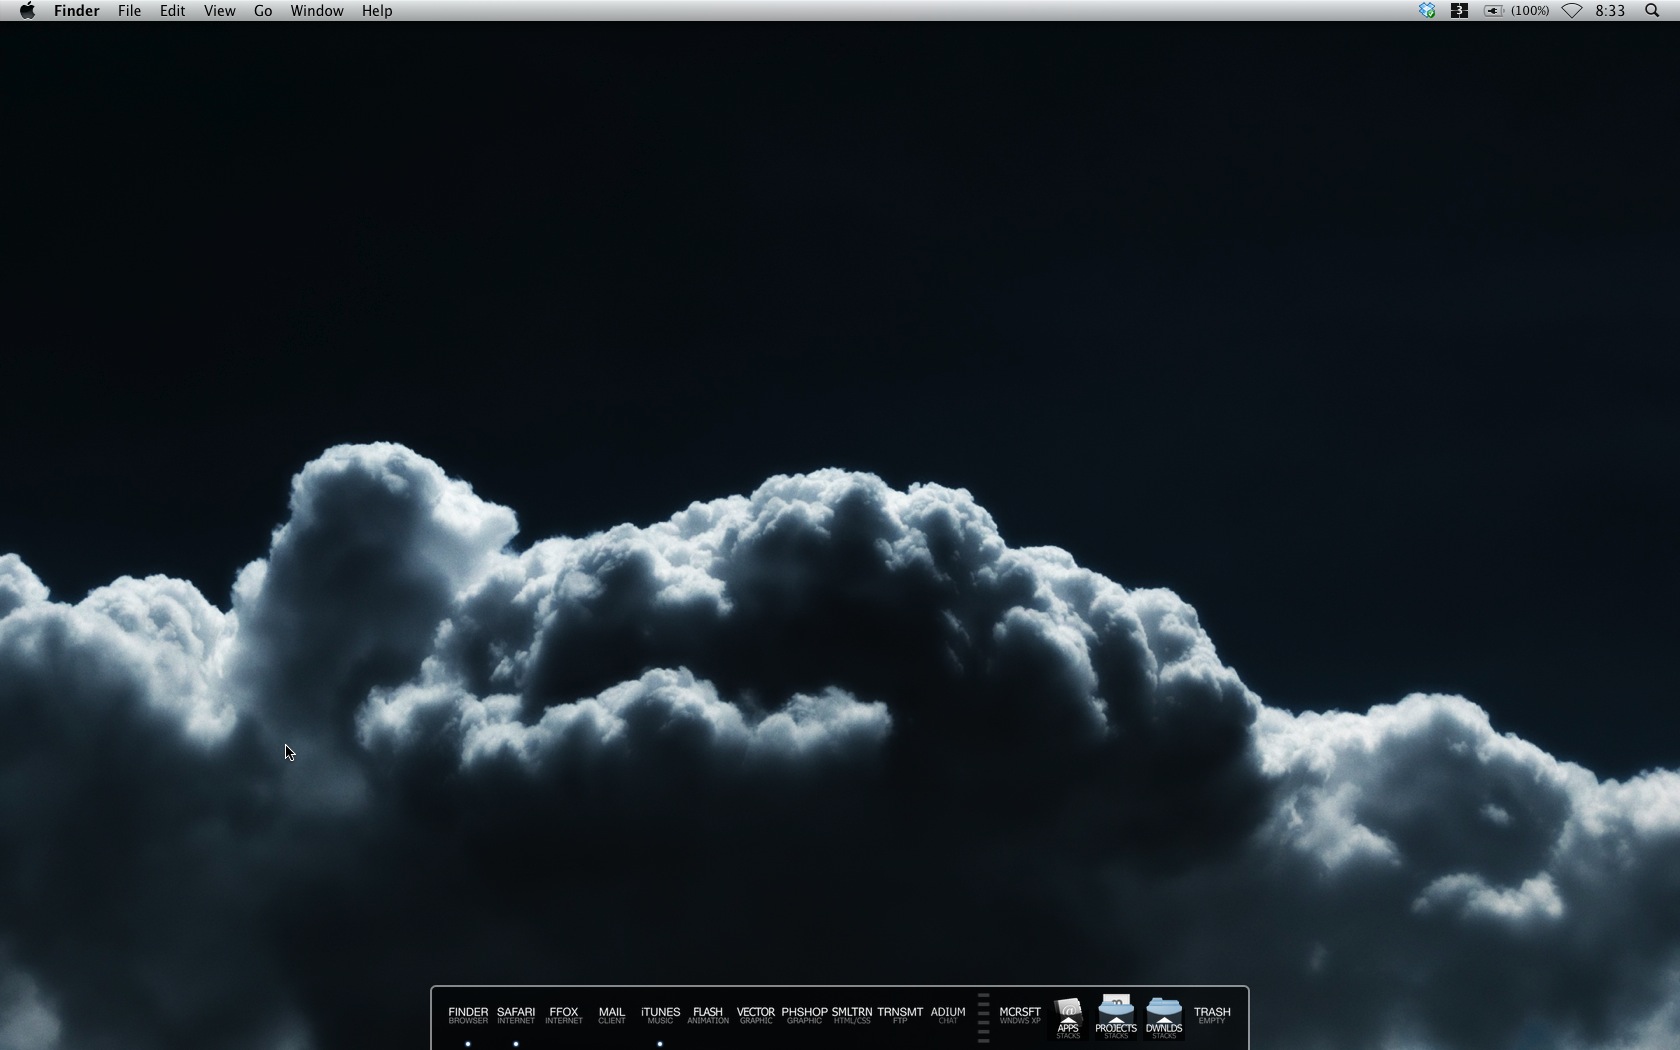This screenshot has height=1050, width=1680.
Task: Open the Apple menu
Action: point(27,11)
